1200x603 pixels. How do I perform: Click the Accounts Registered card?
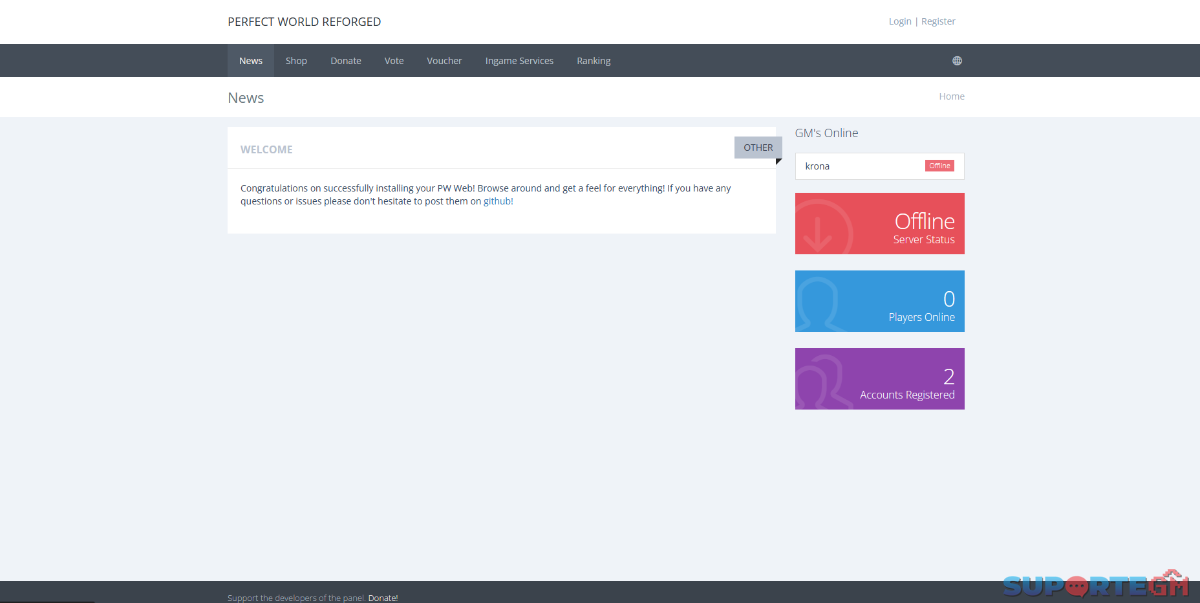[x=880, y=379]
